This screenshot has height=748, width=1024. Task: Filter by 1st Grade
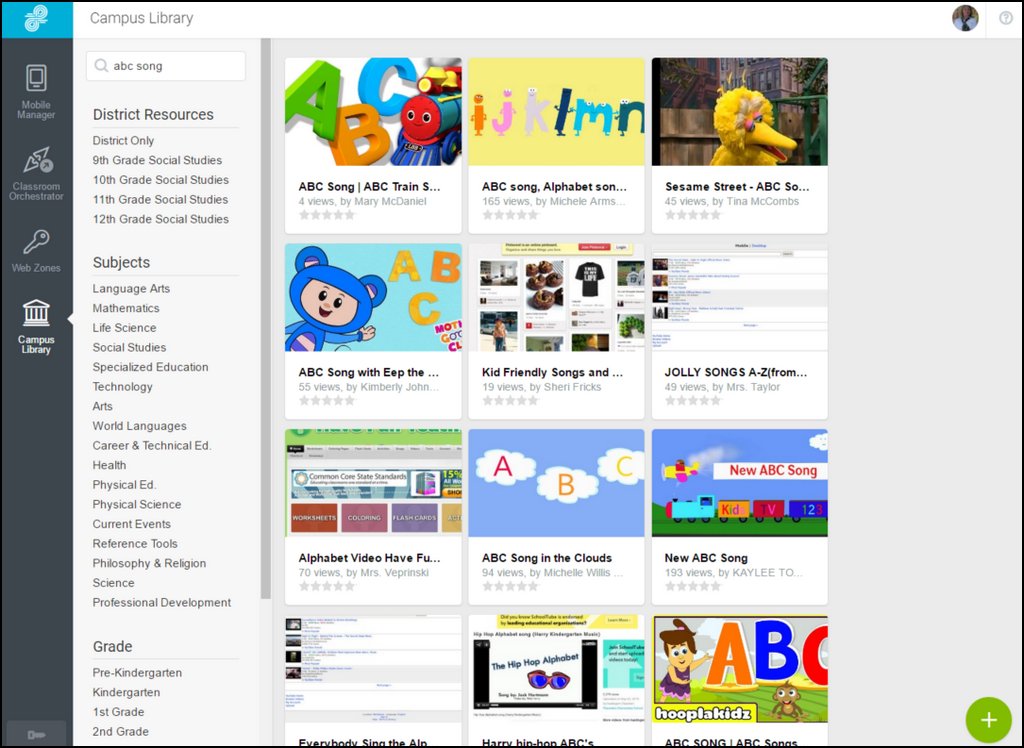click(x=118, y=711)
